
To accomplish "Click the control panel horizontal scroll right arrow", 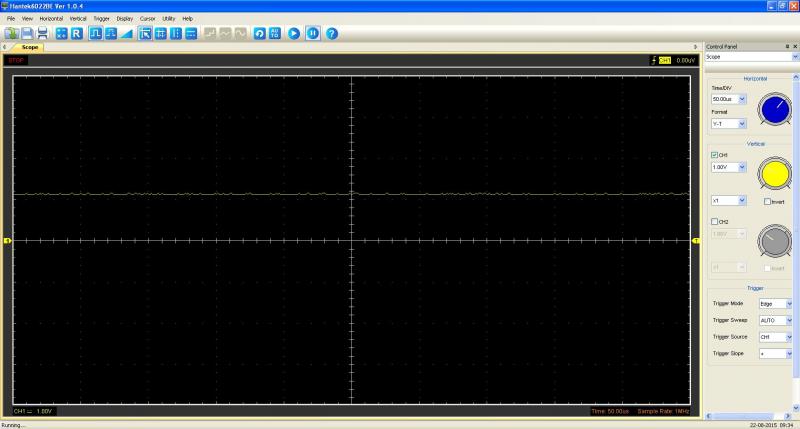I will tap(788, 416).
